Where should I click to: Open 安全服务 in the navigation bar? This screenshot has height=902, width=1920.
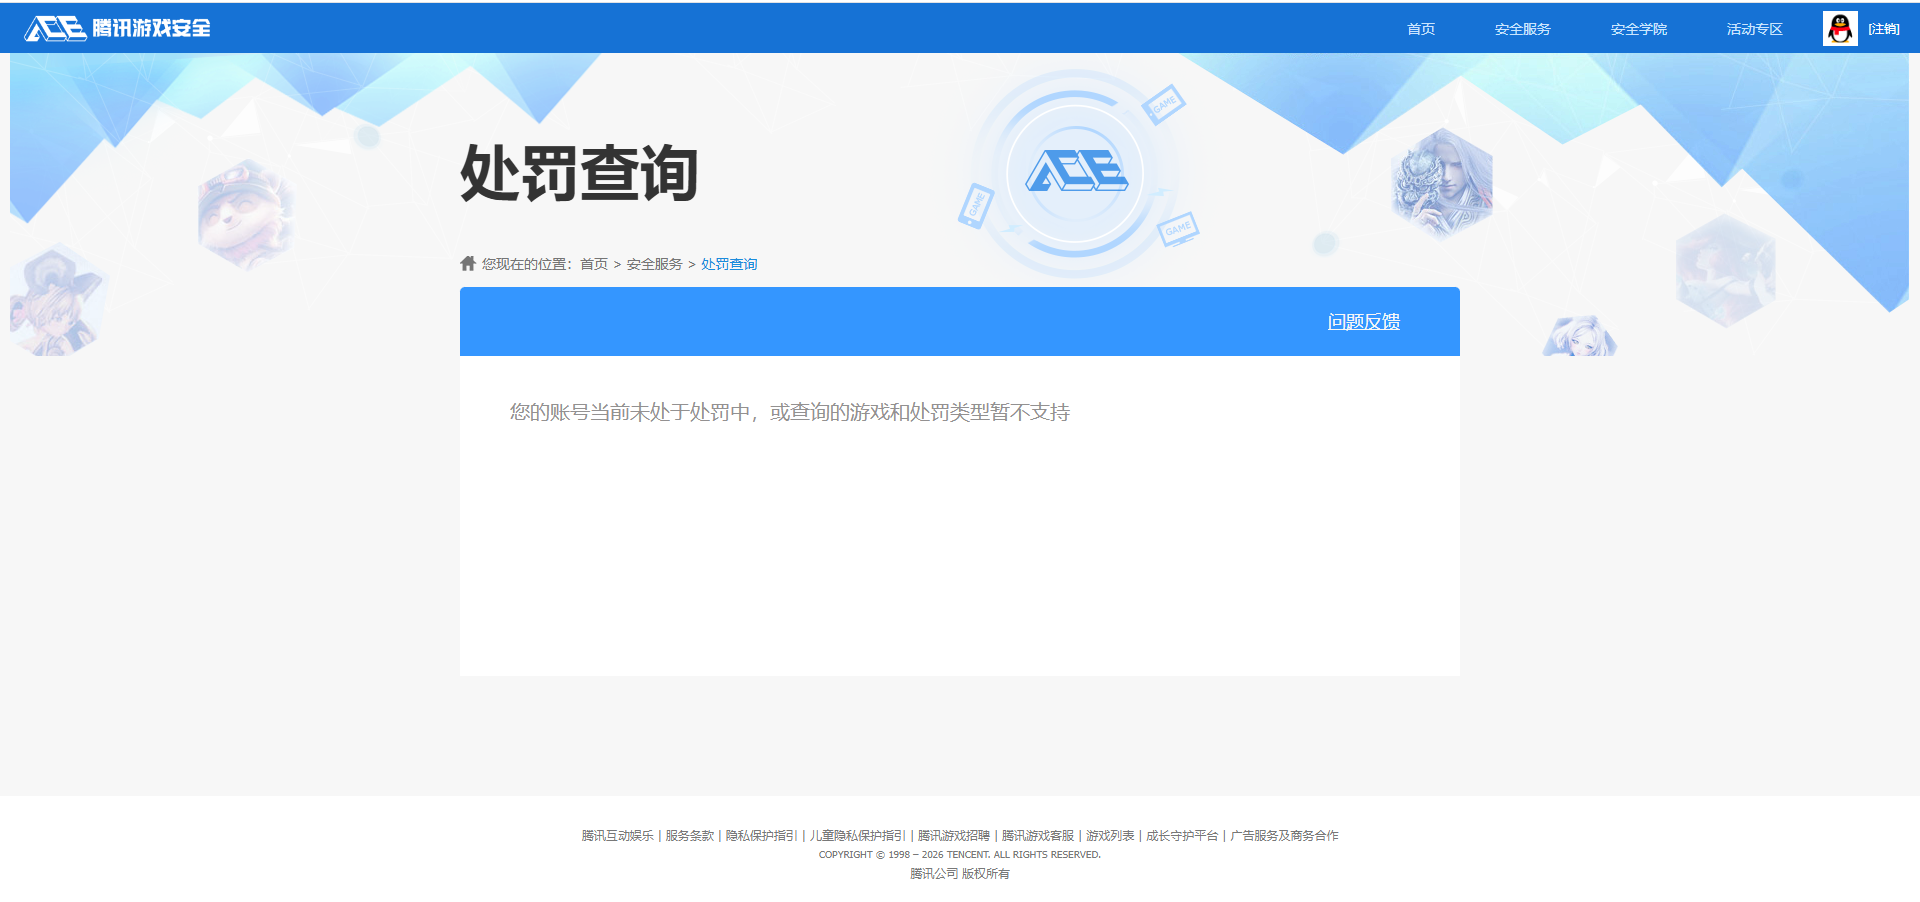(1521, 29)
